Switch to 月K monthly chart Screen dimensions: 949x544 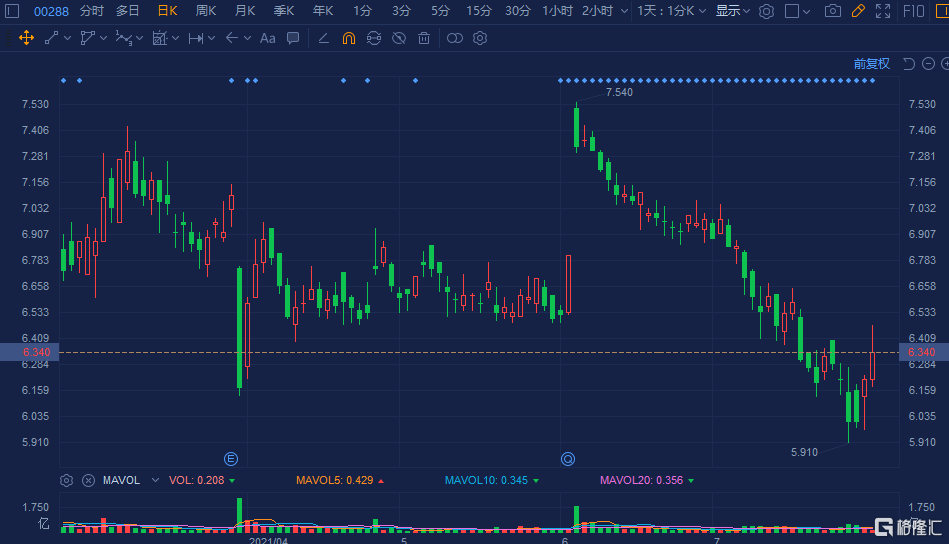pyautogui.click(x=245, y=11)
